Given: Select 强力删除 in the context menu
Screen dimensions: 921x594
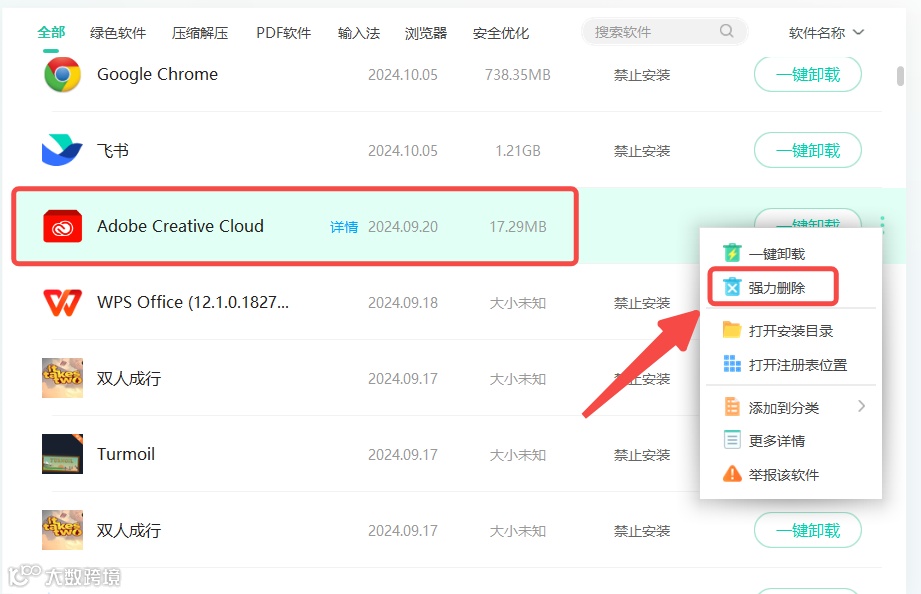Looking at the screenshot, I should (x=777, y=288).
